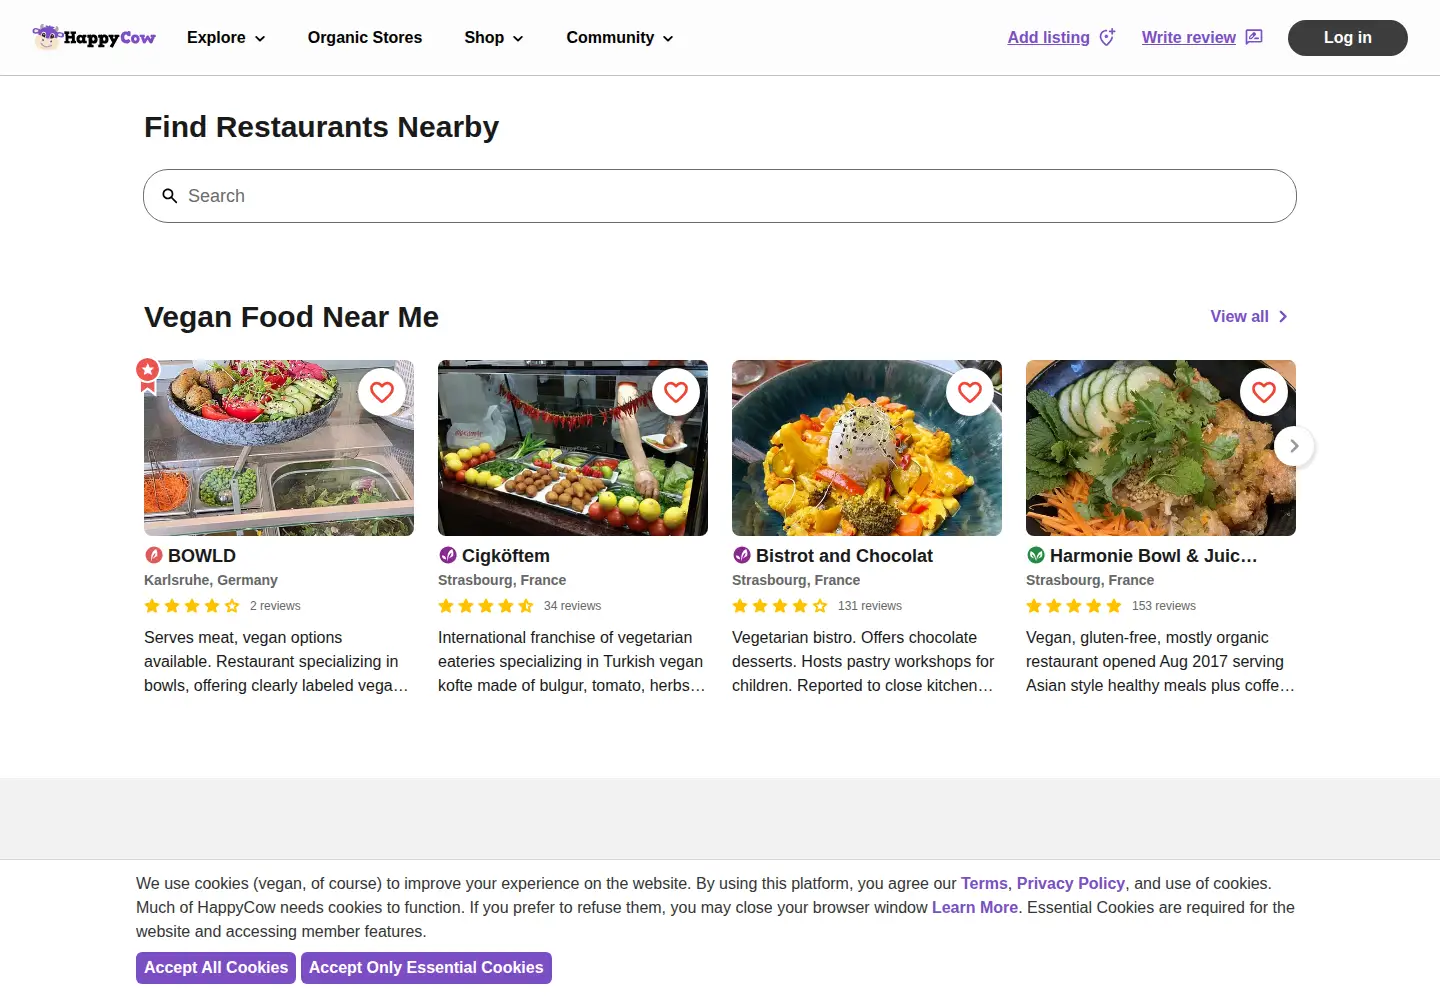Open the Harmonie Bowl & Juic… title
Image resolution: width=1440 pixels, height=1000 pixels.
click(x=1154, y=556)
